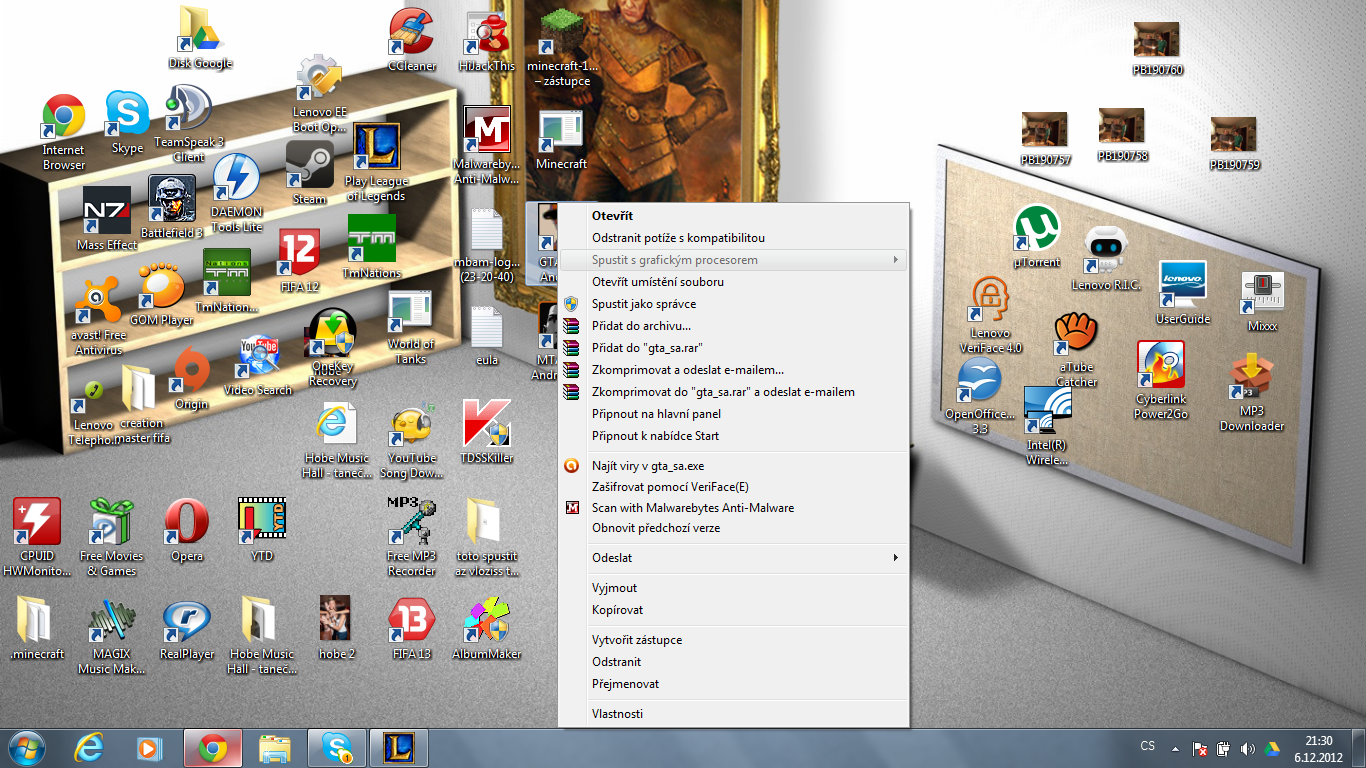The image size is (1366, 768).
Task: Select Play League of Legends shortcut
Action: (x=376, y=162)
